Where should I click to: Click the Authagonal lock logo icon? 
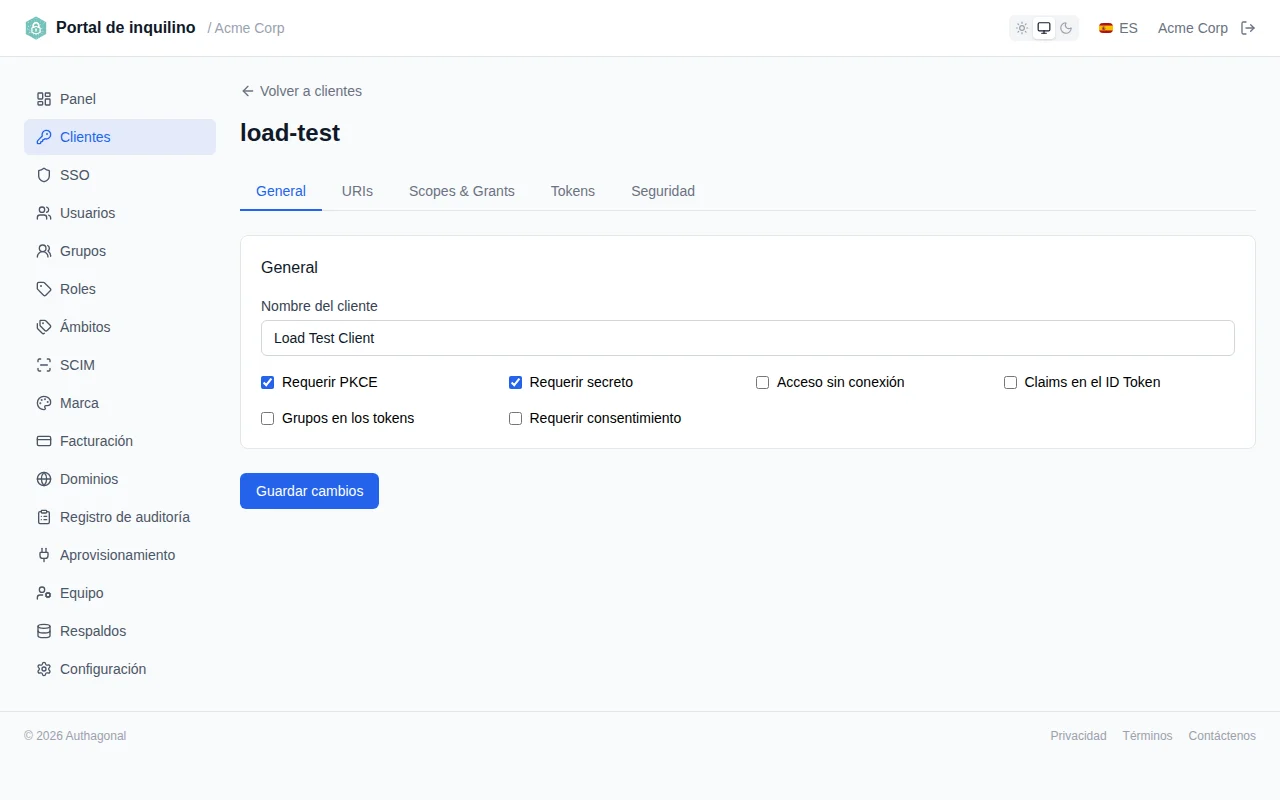pyautogui.click(x=36, y=28)
